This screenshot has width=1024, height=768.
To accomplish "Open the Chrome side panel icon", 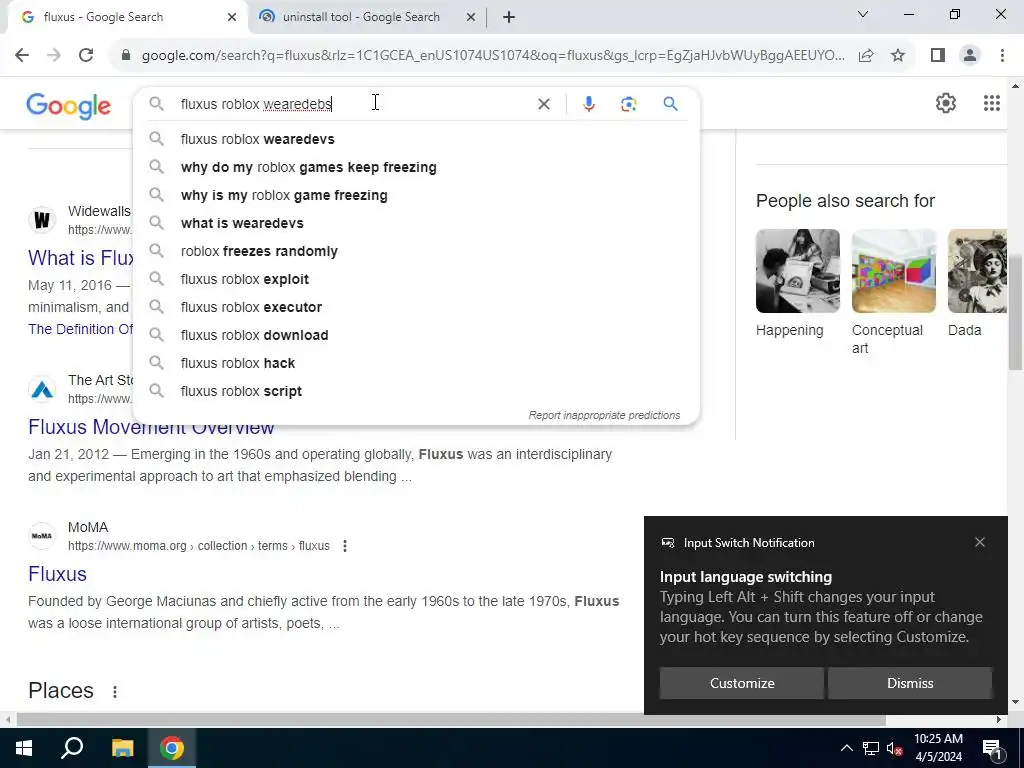I will pyautogui.click(x=938, y=56).
